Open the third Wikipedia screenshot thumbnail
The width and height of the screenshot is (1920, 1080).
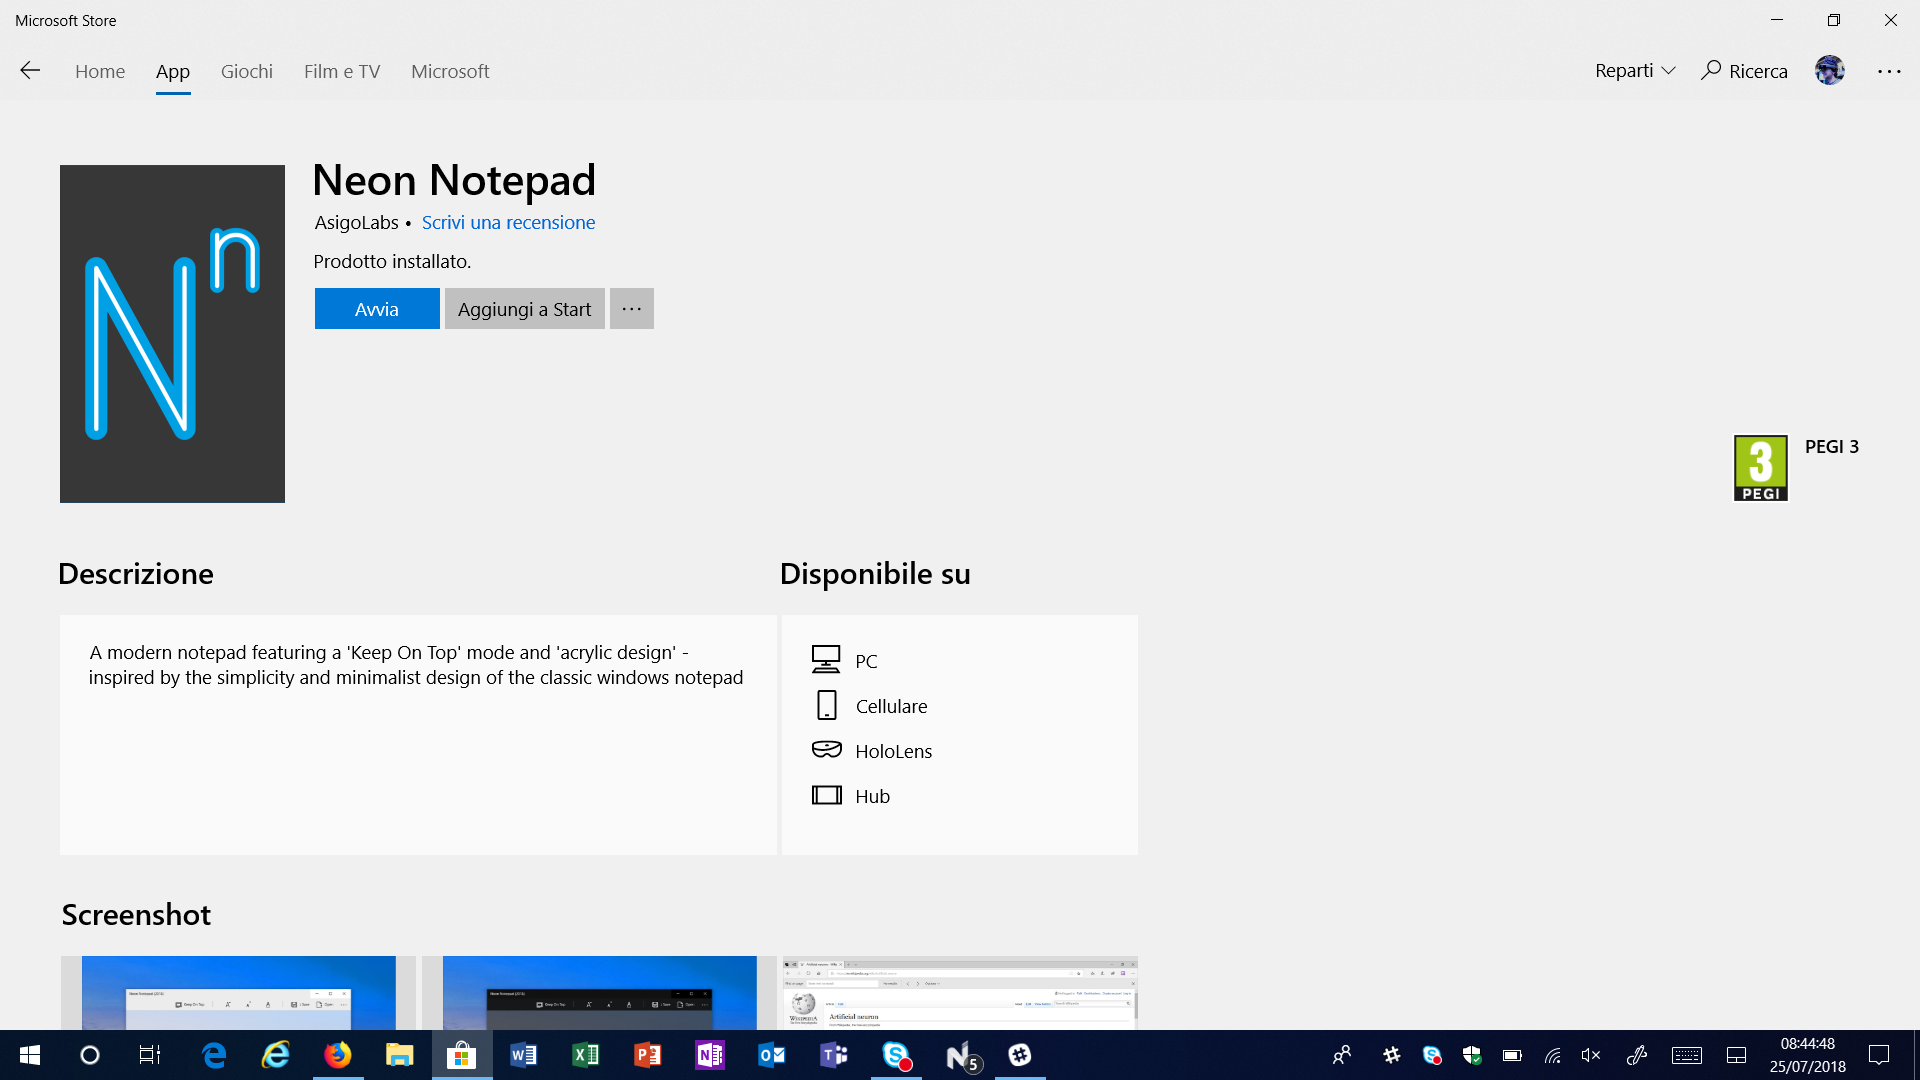960,993
